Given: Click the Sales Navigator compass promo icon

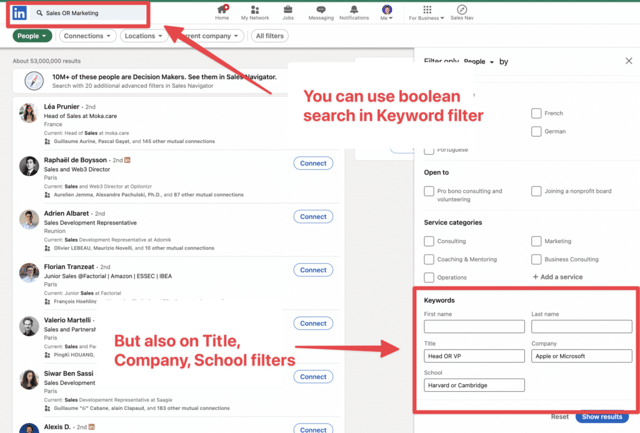Looking at the screenshot, I should coord(34,81).
